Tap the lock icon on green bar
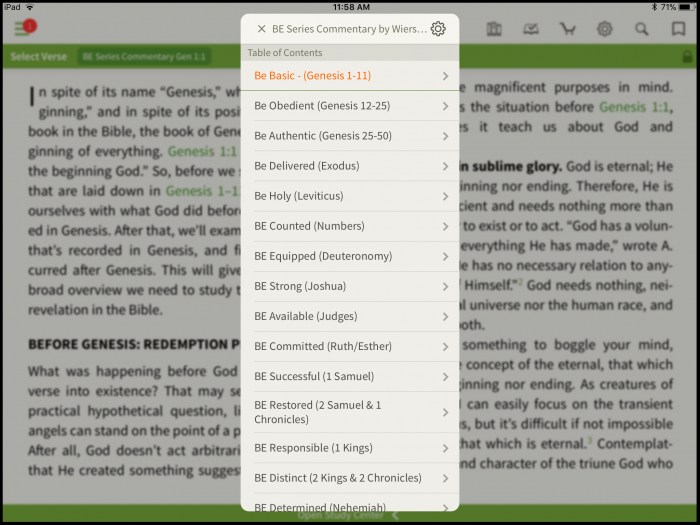The height and width of the screenshot is (525, 700). tap(688, 57)
